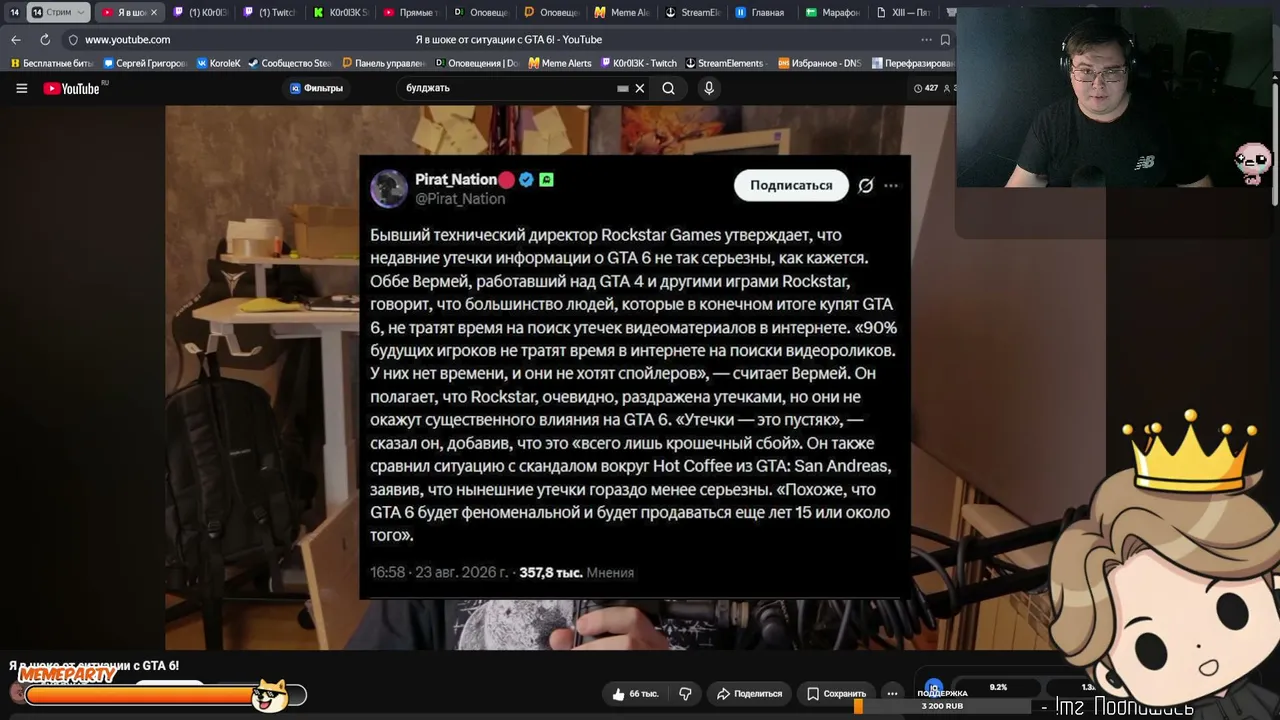Switch to the (1) Twitch tab
Image resolution: width=1280 pixels, height=720 pixels.
pos(270,13)
